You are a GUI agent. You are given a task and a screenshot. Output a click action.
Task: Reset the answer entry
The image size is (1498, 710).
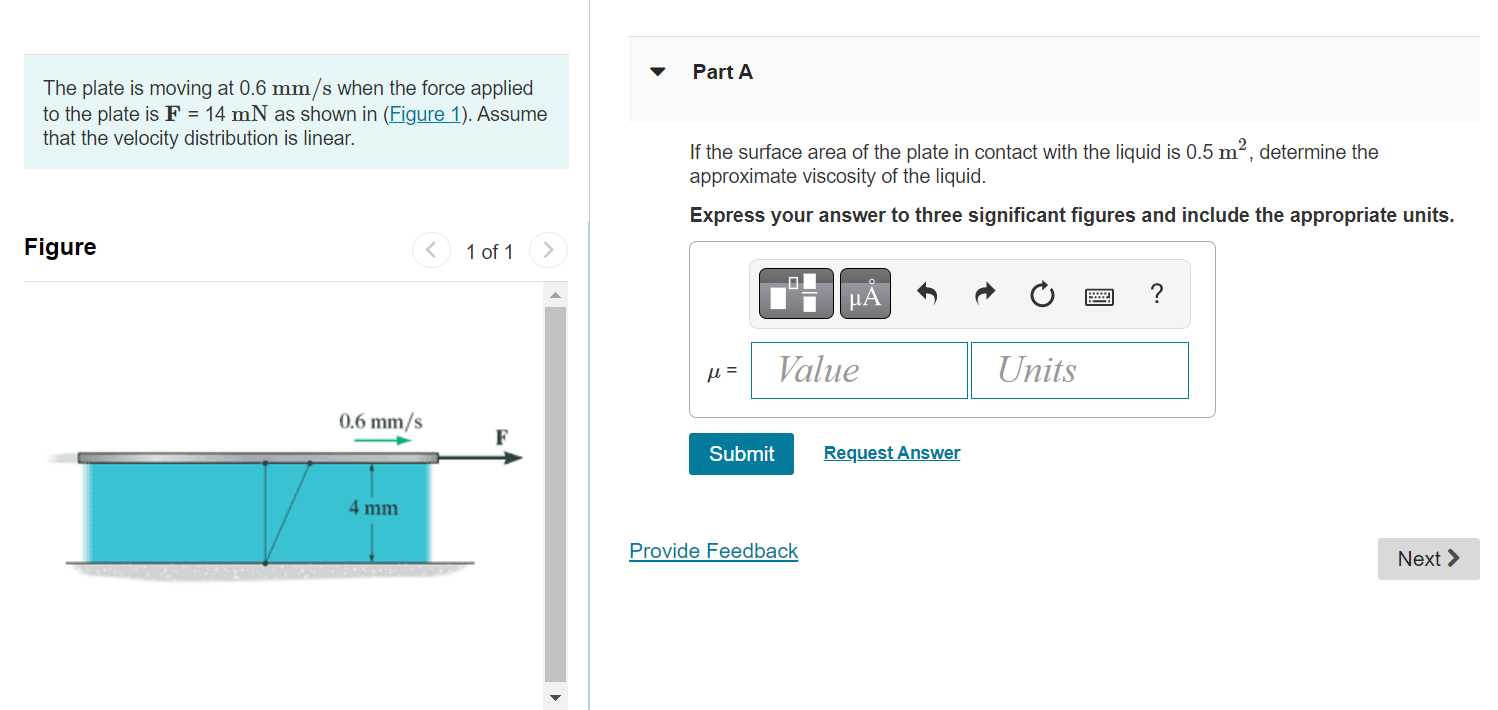[x=1041, y=293]
